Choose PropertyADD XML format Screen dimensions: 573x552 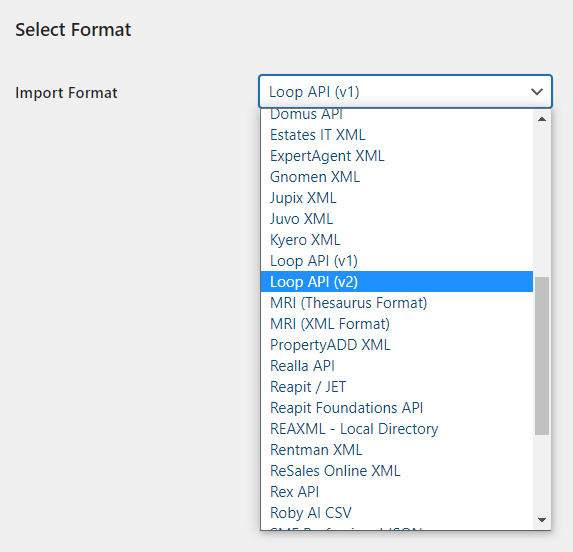point(397,345)
